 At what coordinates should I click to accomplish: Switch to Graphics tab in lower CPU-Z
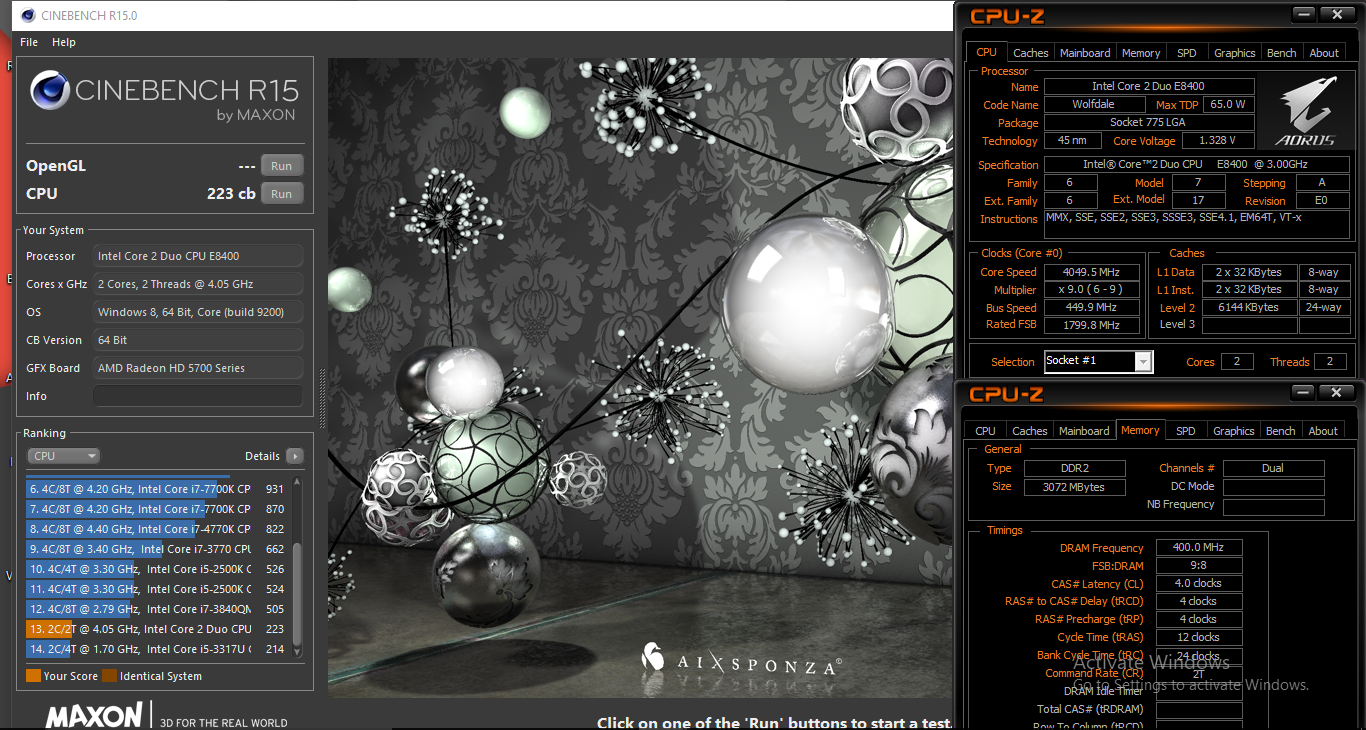(1233, 431)
